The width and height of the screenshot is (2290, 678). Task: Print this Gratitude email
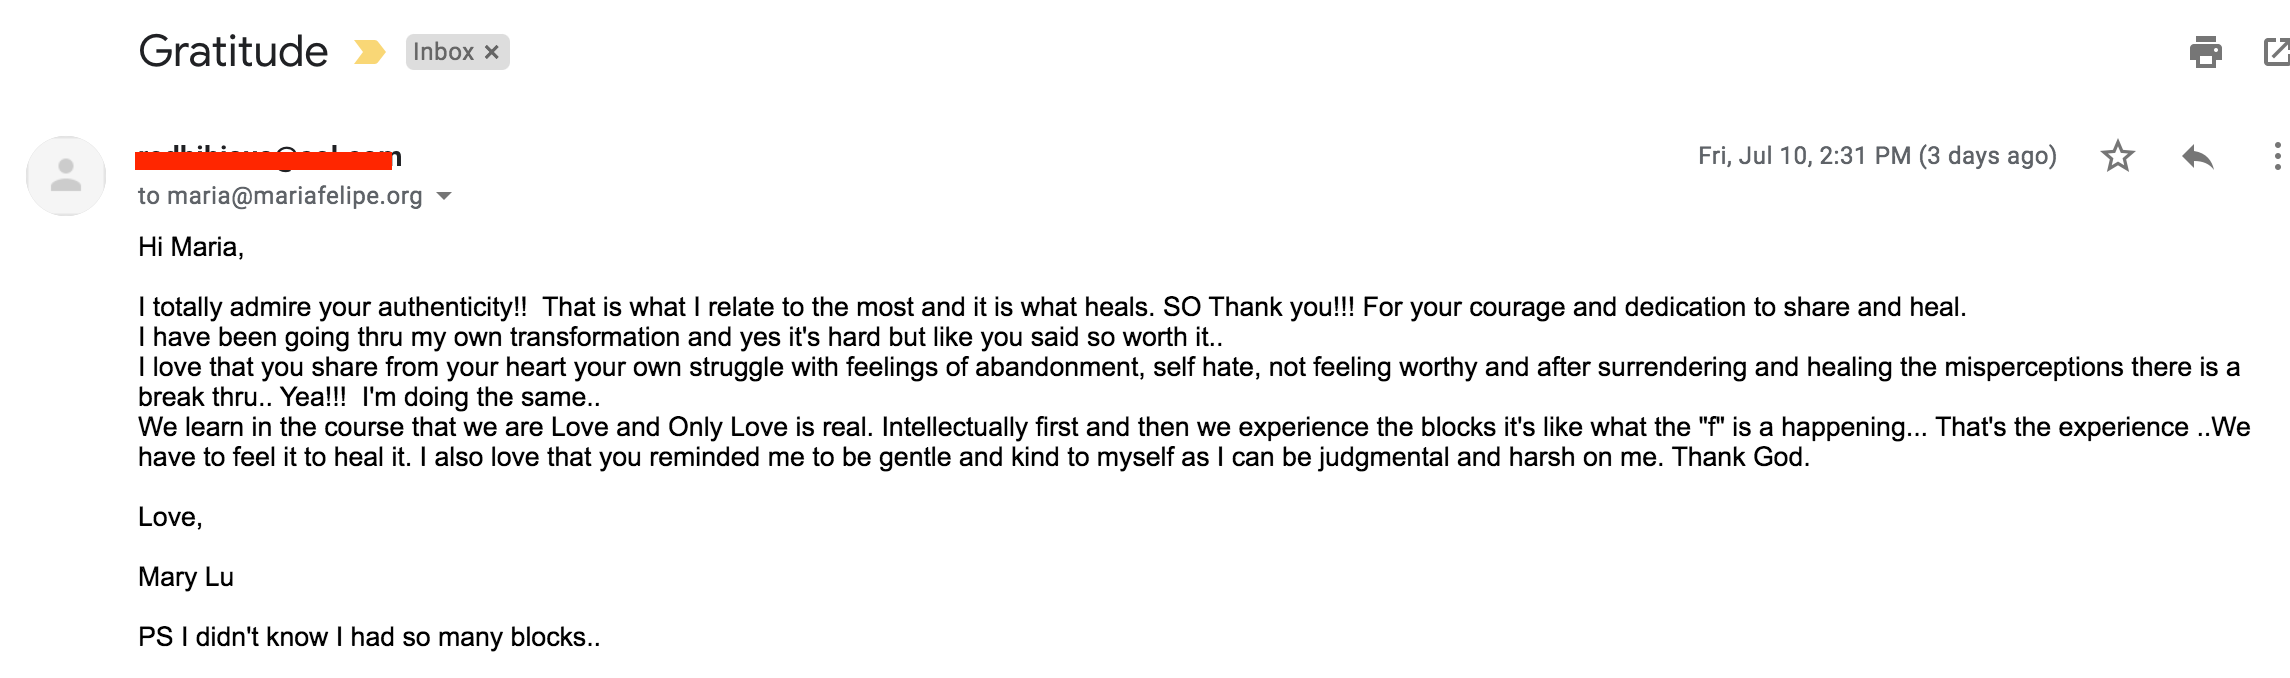tap(2206, 52)
